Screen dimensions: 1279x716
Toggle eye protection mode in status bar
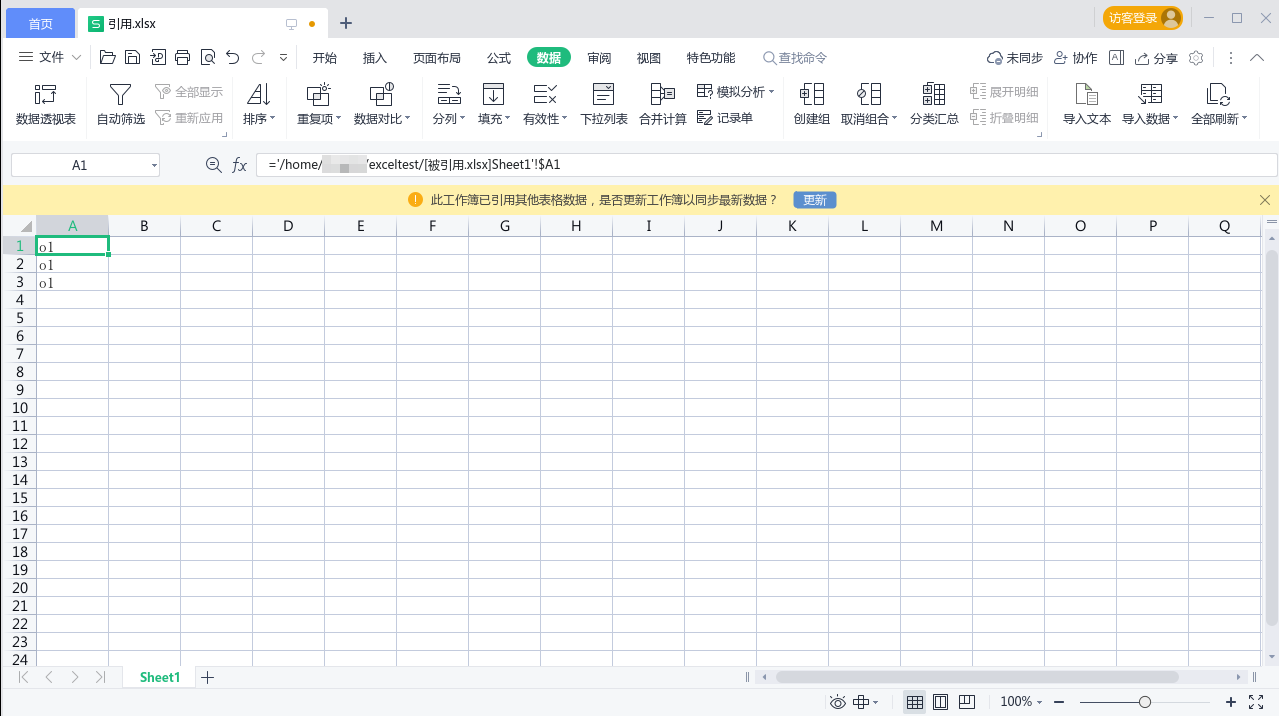pos(838,702)
